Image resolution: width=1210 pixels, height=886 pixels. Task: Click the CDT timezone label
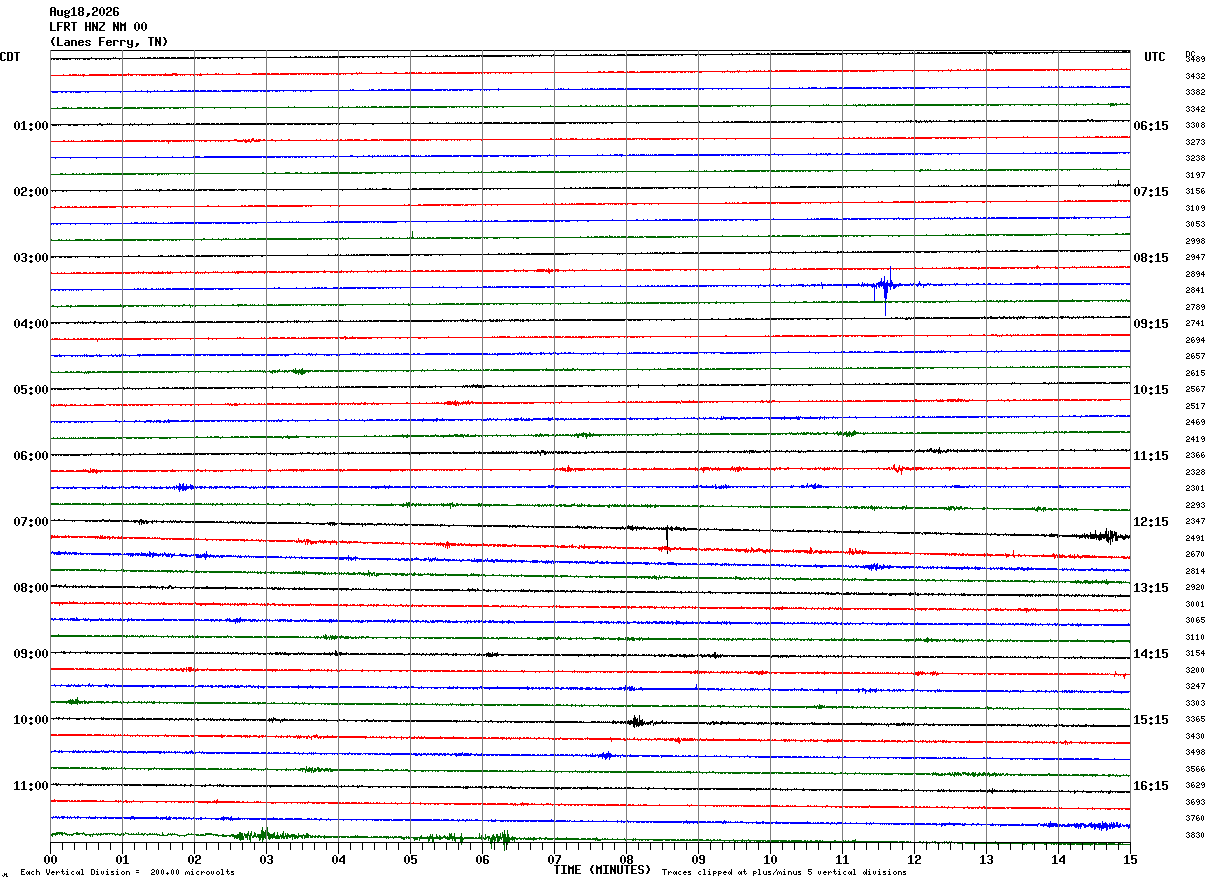click(x=10, y=57)
